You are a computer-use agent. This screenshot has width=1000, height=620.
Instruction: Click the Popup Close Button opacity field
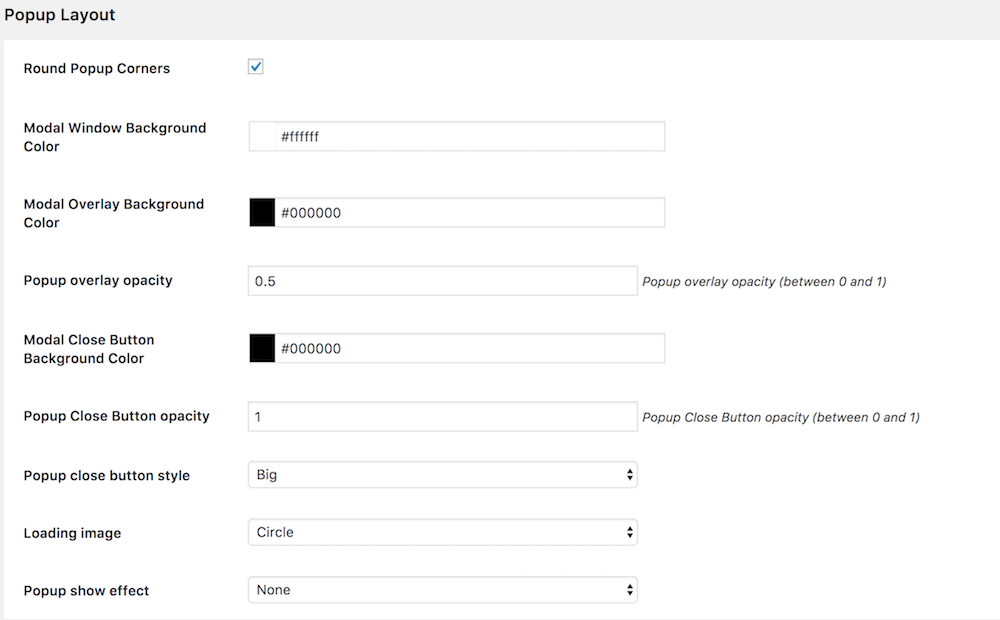pyautogui.click(x=443, y=417)
